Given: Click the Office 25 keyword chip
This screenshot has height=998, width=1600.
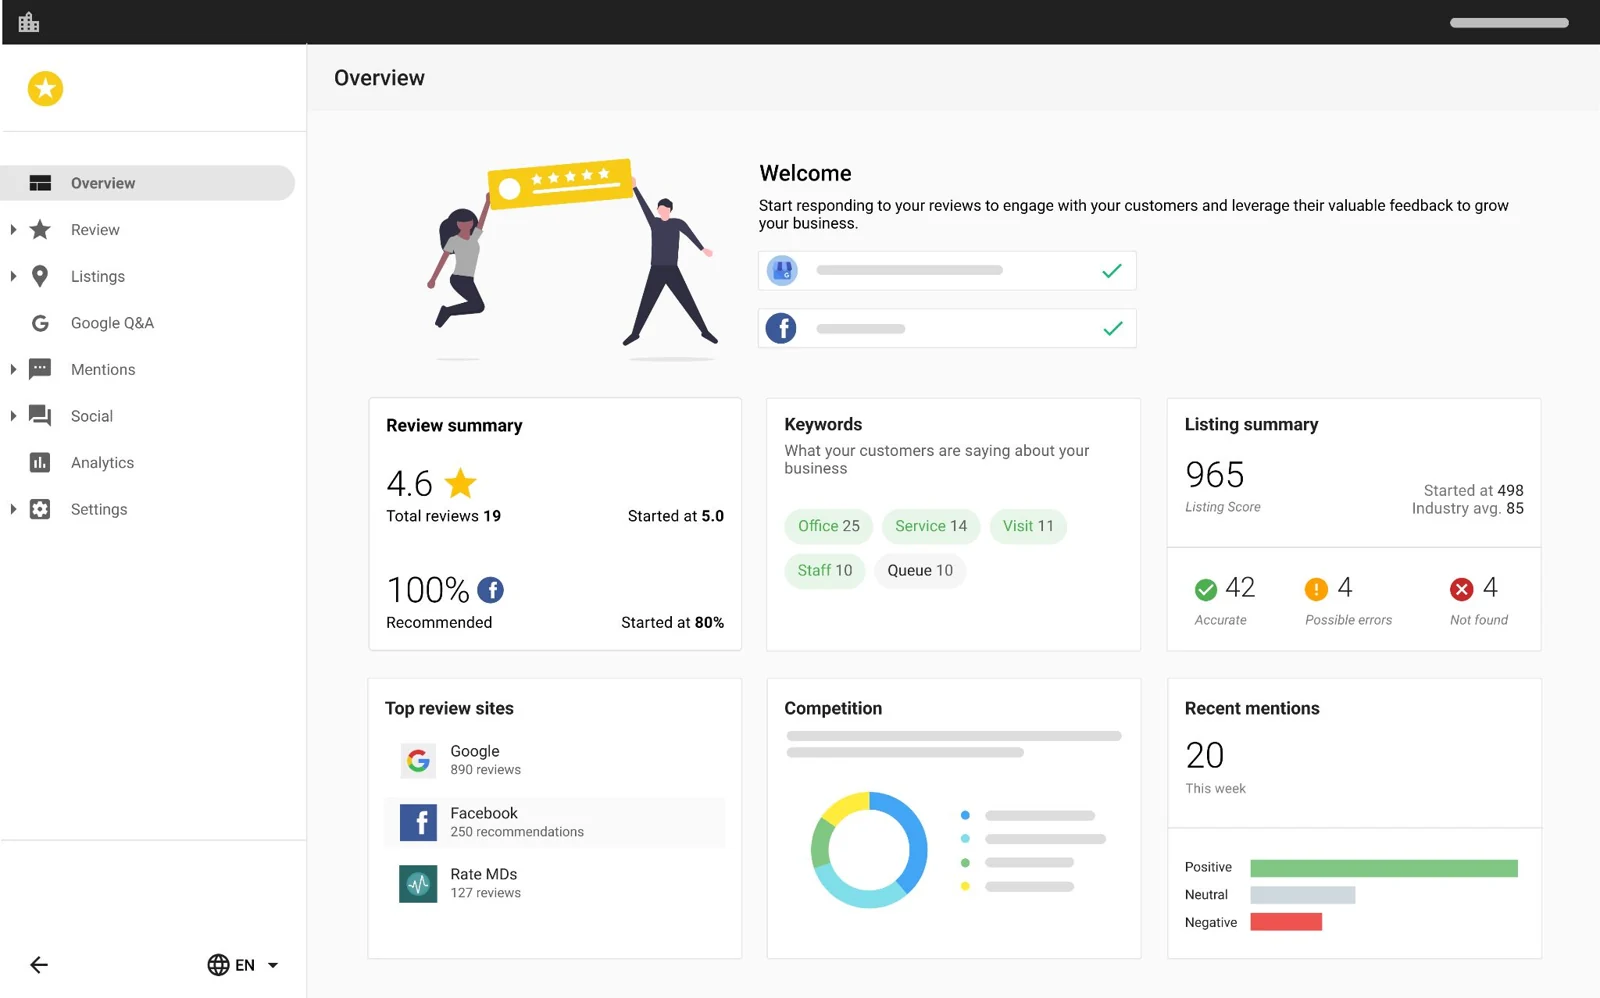Looking at the screenshot, I should 829,526.
